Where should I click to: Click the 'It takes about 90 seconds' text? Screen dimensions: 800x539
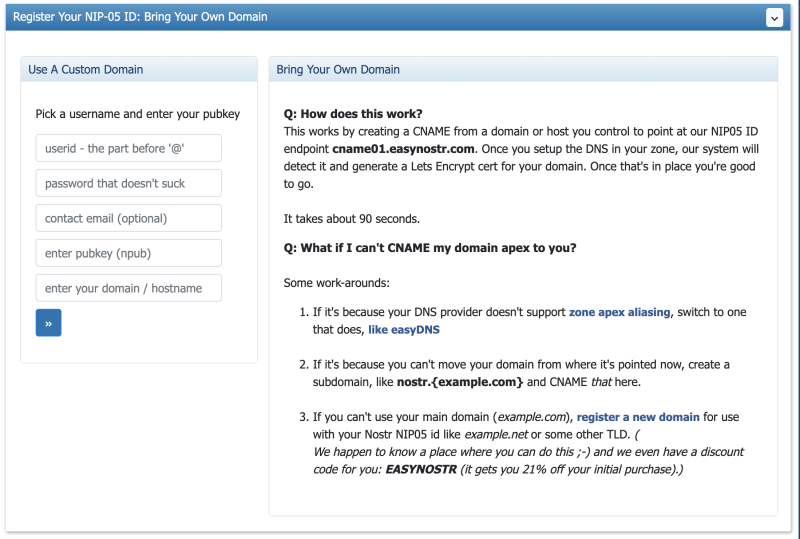[x=352, y=219]
